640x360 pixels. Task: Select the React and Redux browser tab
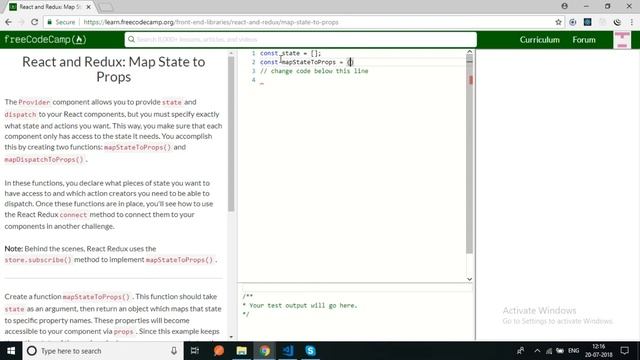pyautogui.click(x=50, y=7)
